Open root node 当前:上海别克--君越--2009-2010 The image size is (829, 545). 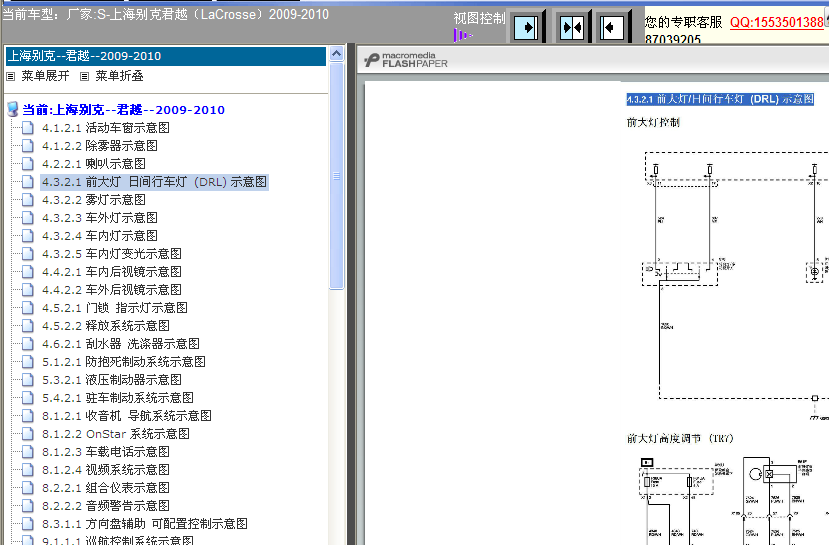pos(124,109)
